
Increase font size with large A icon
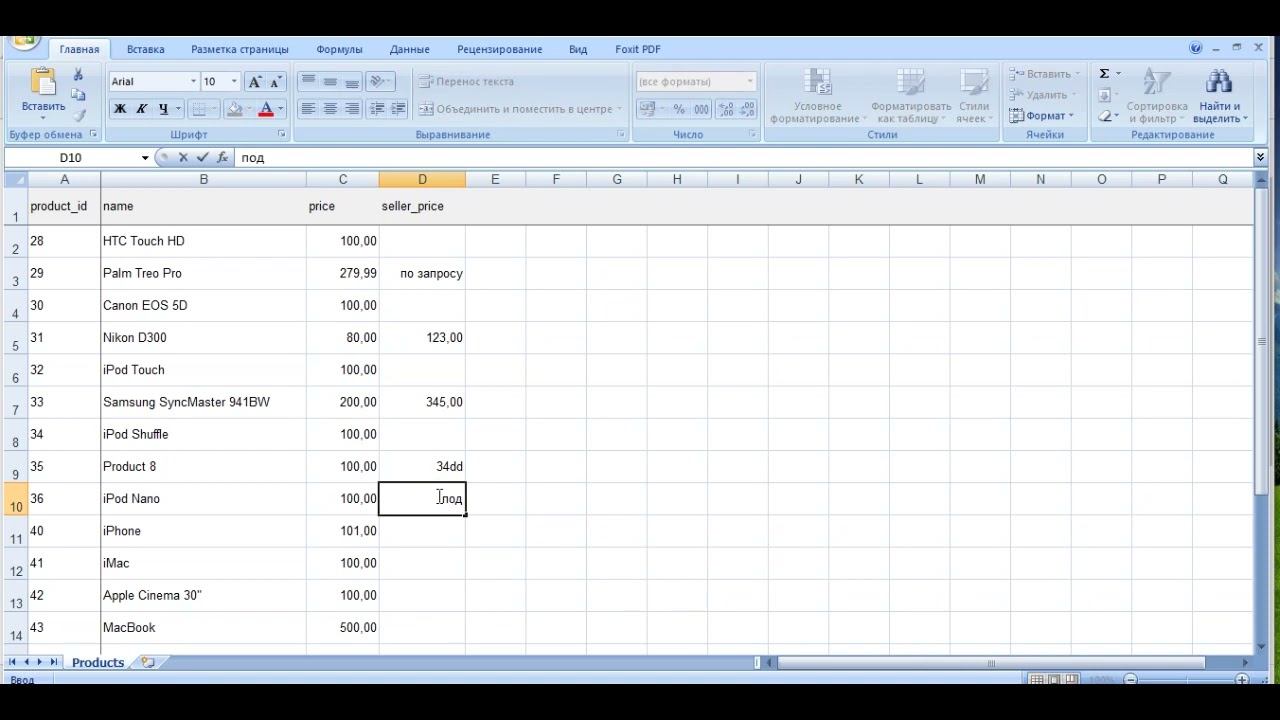tap(254, 82)
